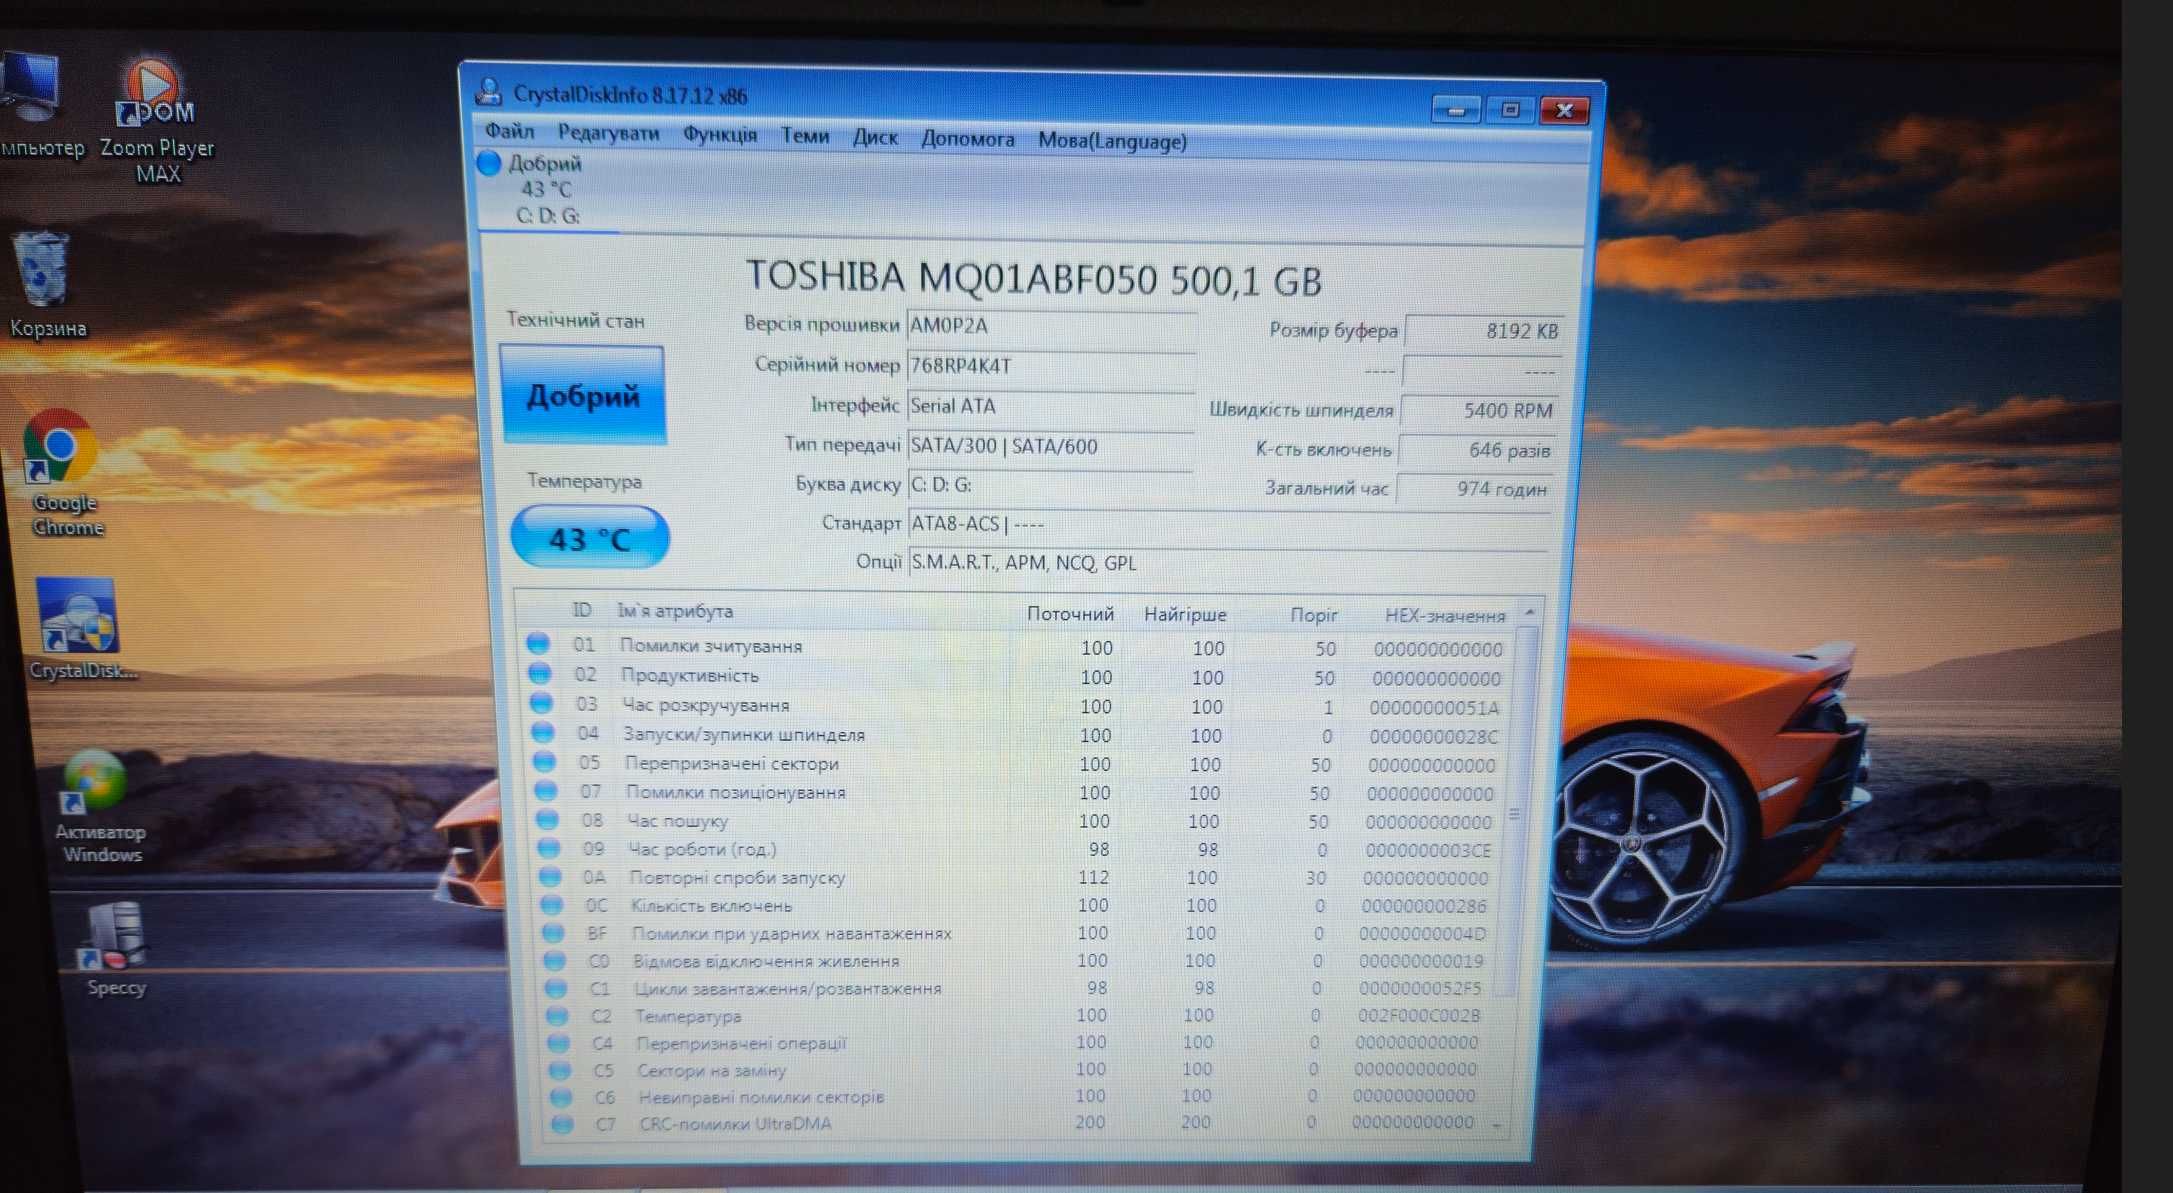Click the Буква диску field
The width and height of the screenshot is (2173, 1193).
coord(1050,485)
